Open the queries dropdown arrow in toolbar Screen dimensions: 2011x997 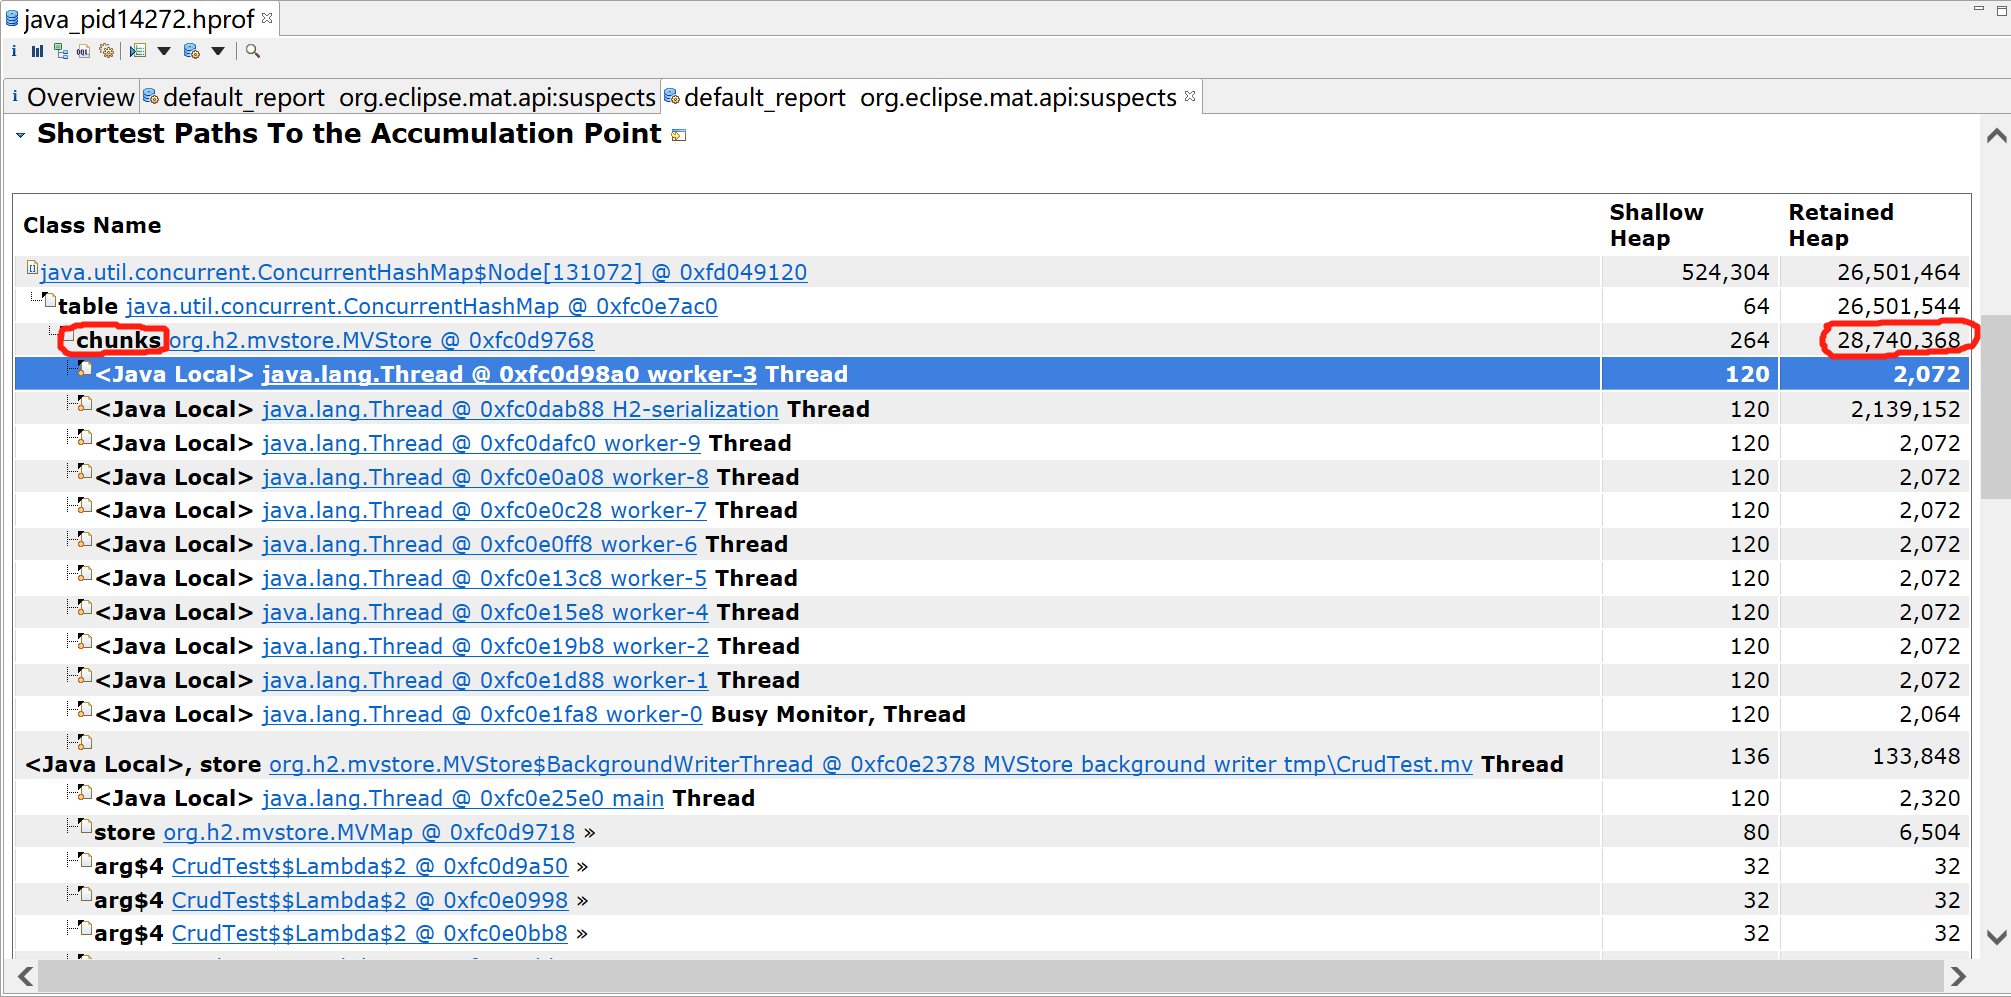point(164,51)
